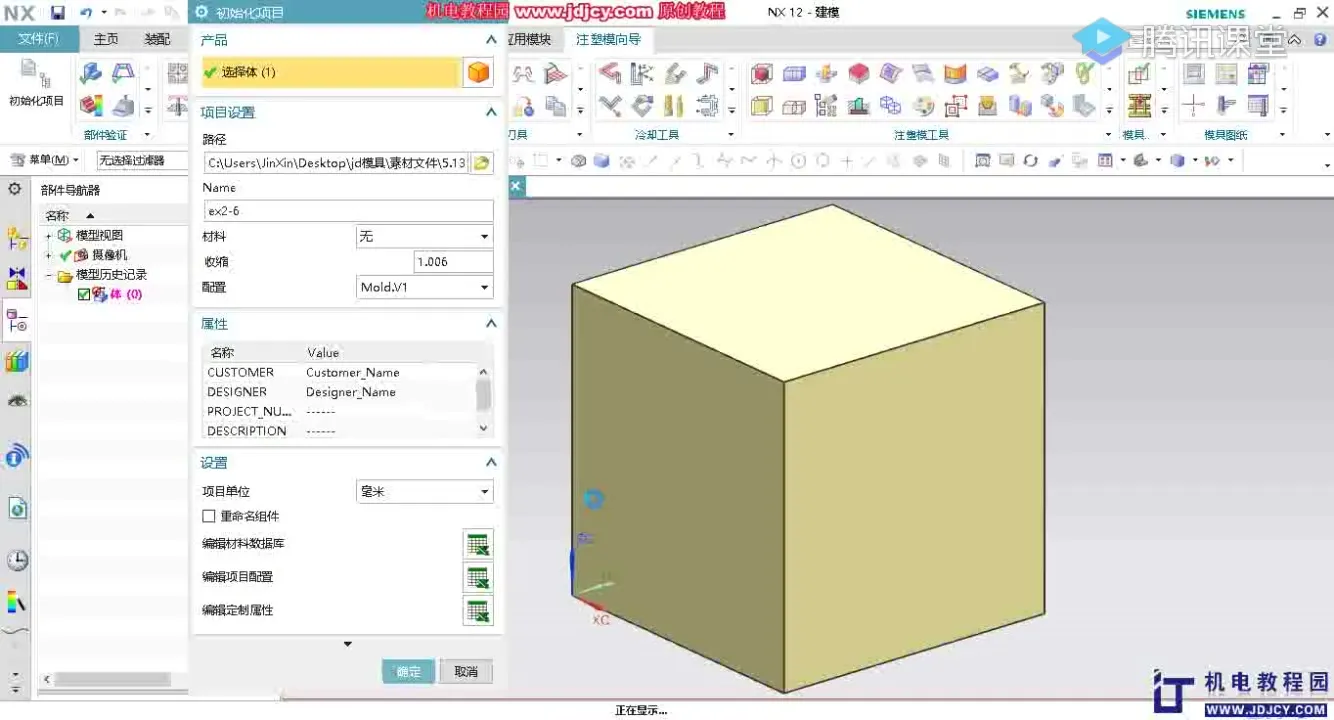Viewport: 1334px width, 720px height.
Task: Open the settings gear in resource bar
Action: coord(15,188)
